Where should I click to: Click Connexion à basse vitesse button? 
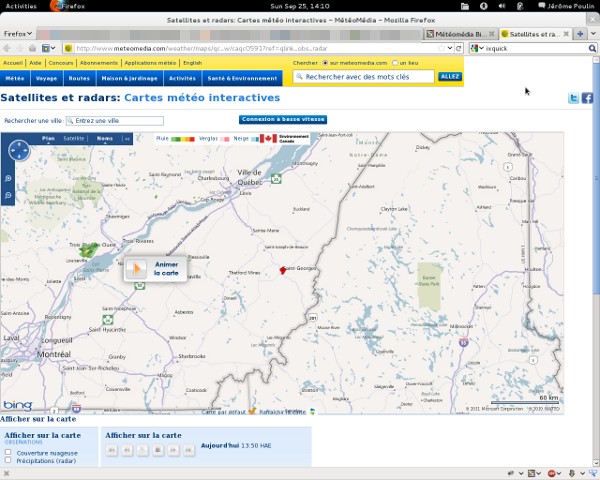pyautogui.click(x=283, y=120)
